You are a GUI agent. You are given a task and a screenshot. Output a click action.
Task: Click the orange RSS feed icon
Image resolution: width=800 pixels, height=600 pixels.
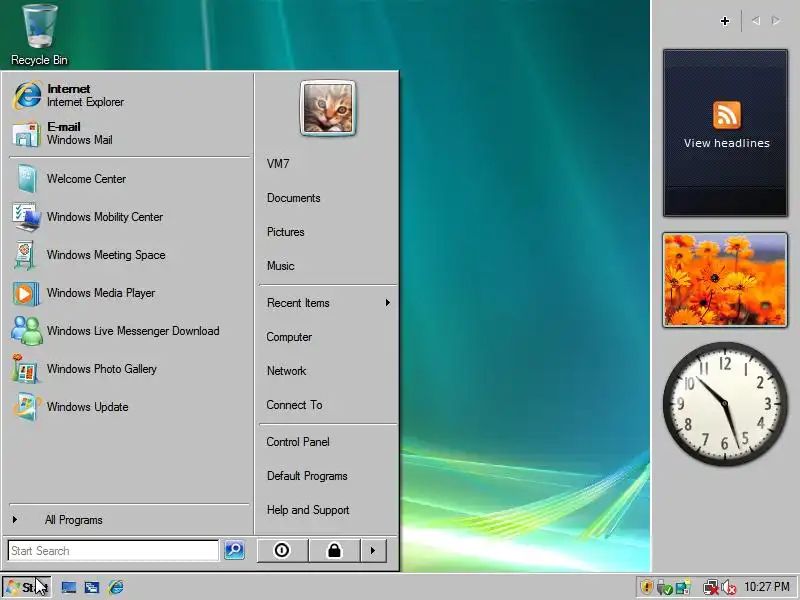click(727, 115)
